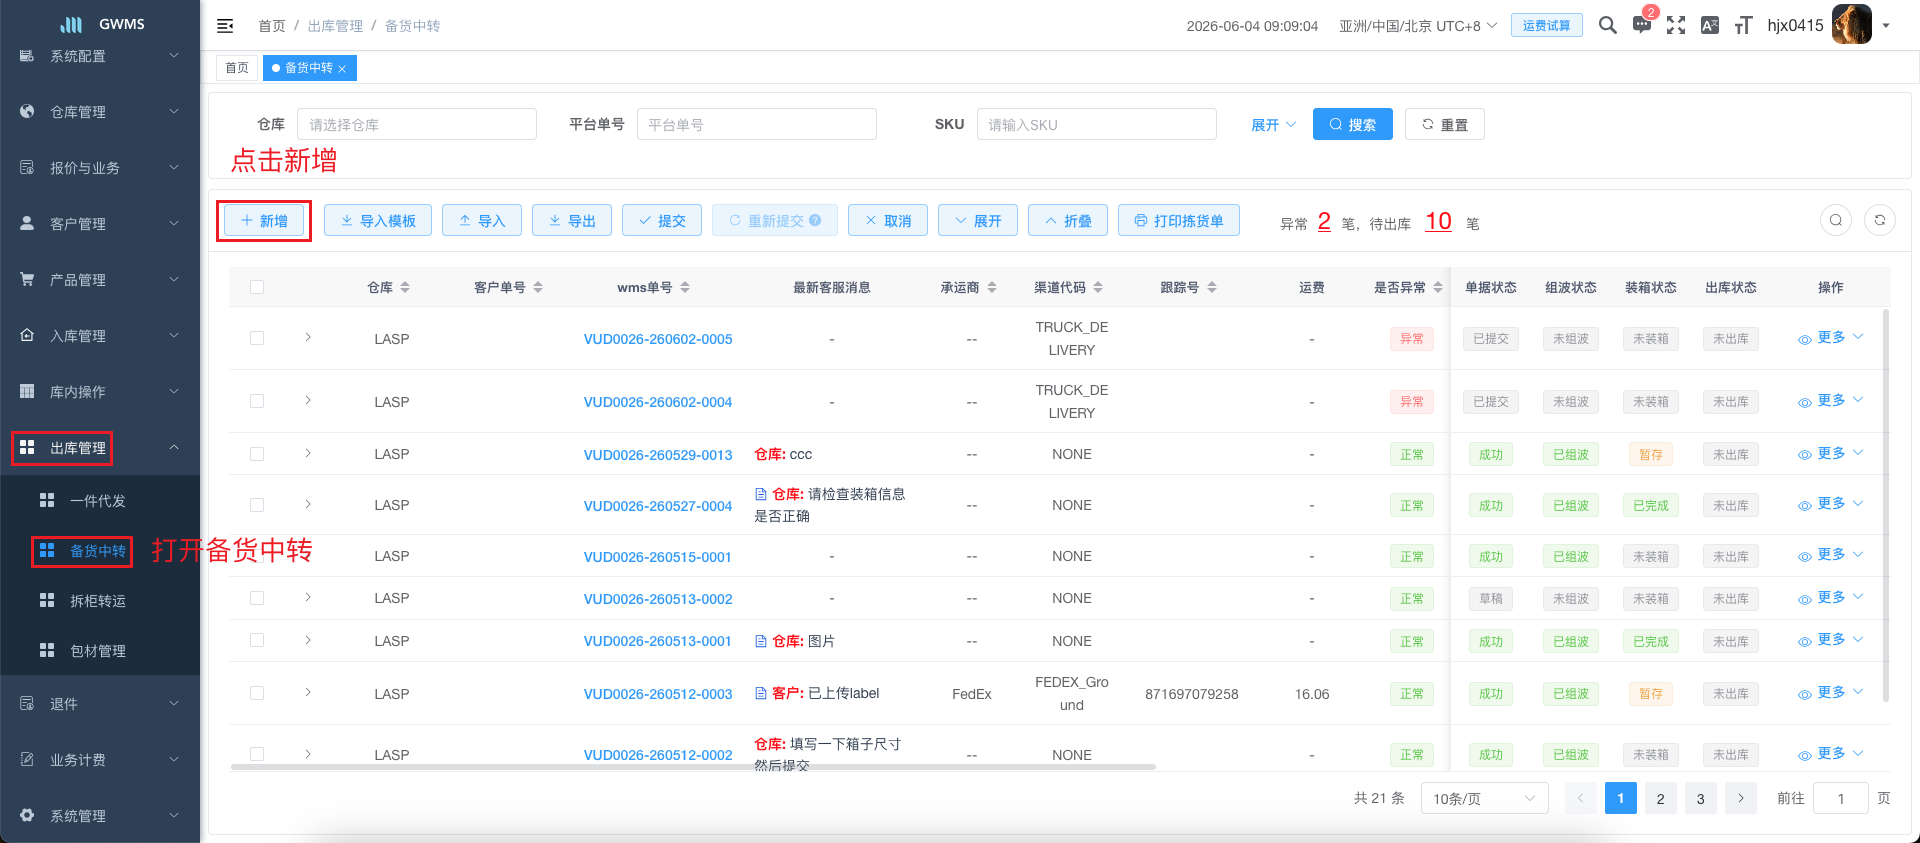Screen dimensions: 1920x843
Task: Collapse the sidebar with the hamburger icon
Action: coord(225,26)
